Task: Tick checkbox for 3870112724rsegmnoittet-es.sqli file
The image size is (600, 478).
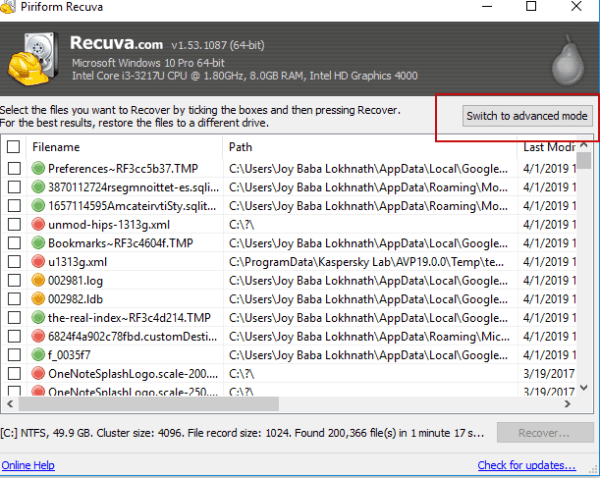Action: click(14, 187)
